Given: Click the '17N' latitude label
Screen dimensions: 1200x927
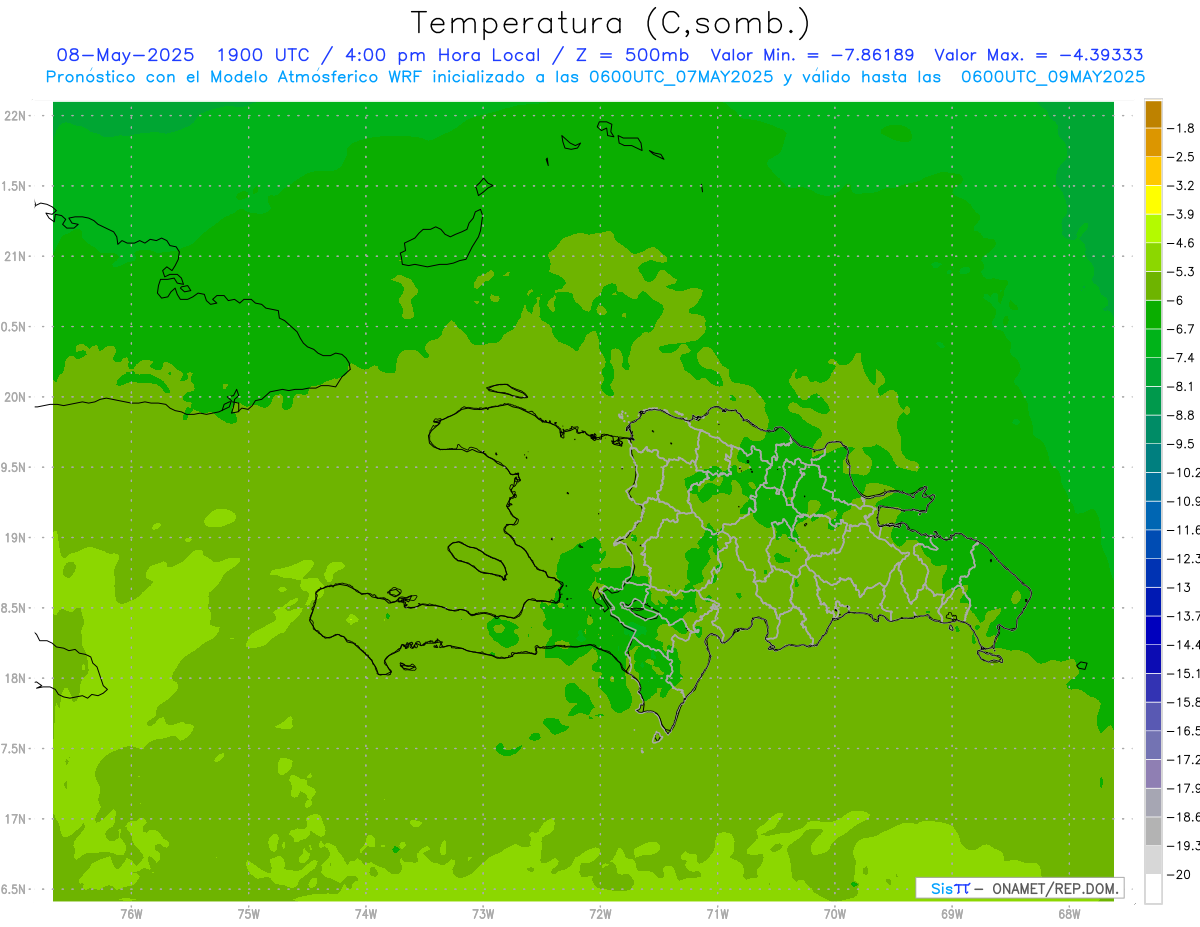Looking at the screenshot, I should (x=15, y=819).
